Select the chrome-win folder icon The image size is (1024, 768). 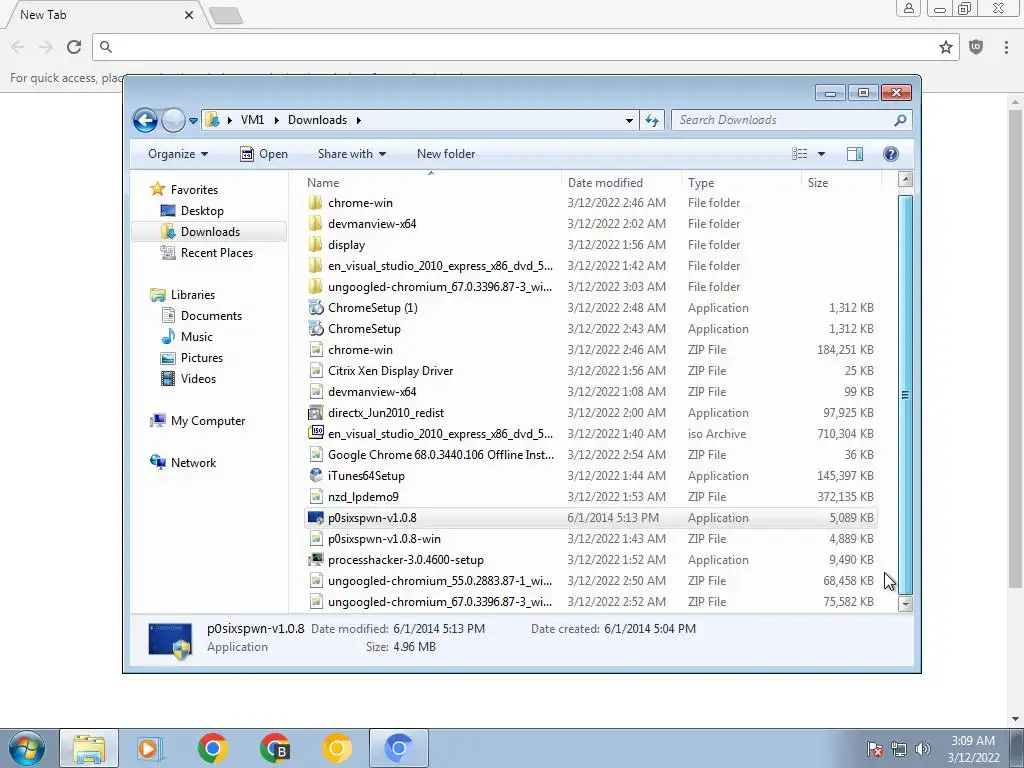pyautogui.click(x=315, y=202)
